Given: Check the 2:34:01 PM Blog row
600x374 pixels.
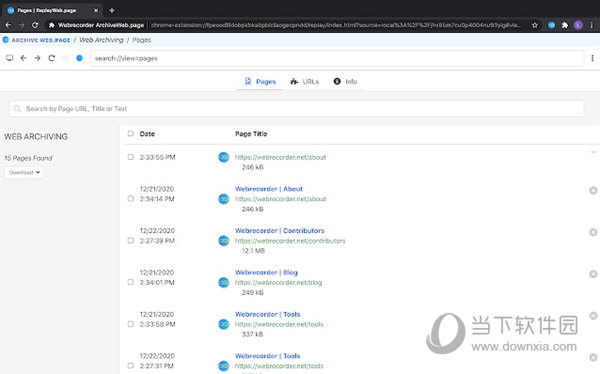Looking at the screenshot, I should click(130, 282).
